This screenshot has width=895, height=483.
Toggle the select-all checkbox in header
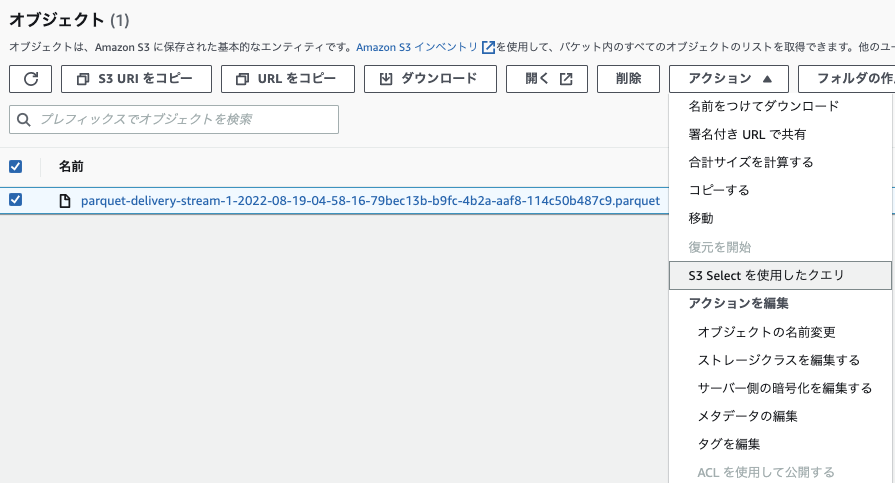pos(15,166)
